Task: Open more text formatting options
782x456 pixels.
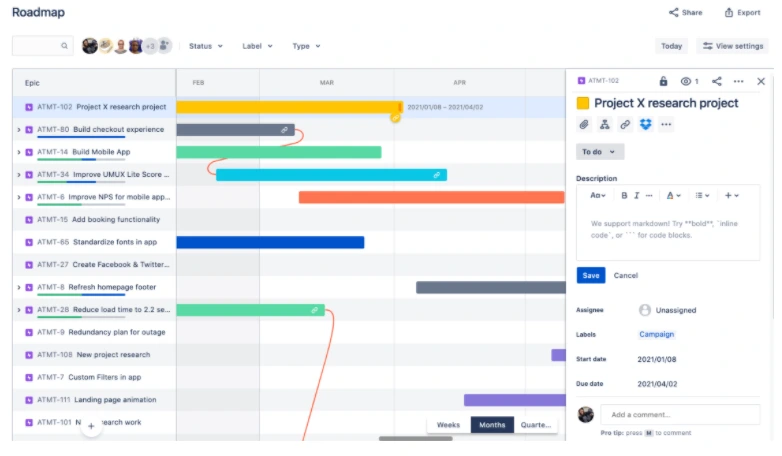Action: tap(649, 196)
